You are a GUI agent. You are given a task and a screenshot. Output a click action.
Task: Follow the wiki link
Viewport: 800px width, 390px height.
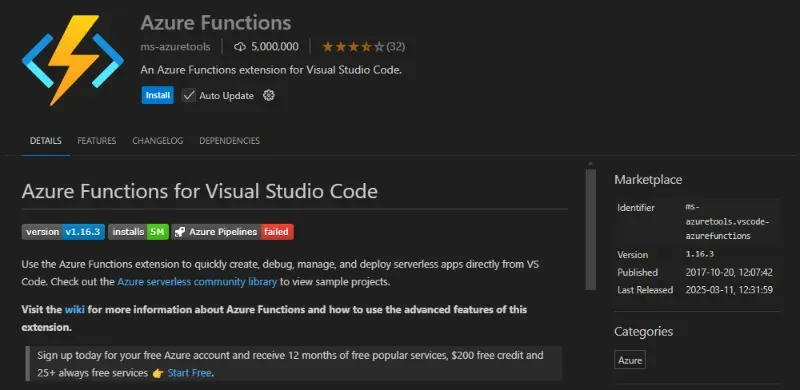74,310
